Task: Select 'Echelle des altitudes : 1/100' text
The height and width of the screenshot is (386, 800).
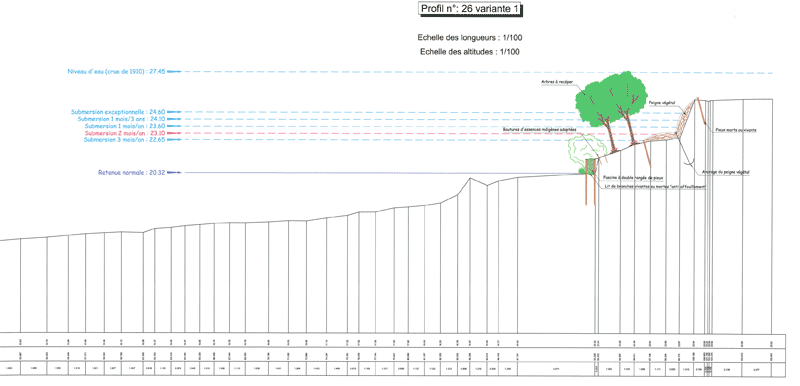Action: 470,52
